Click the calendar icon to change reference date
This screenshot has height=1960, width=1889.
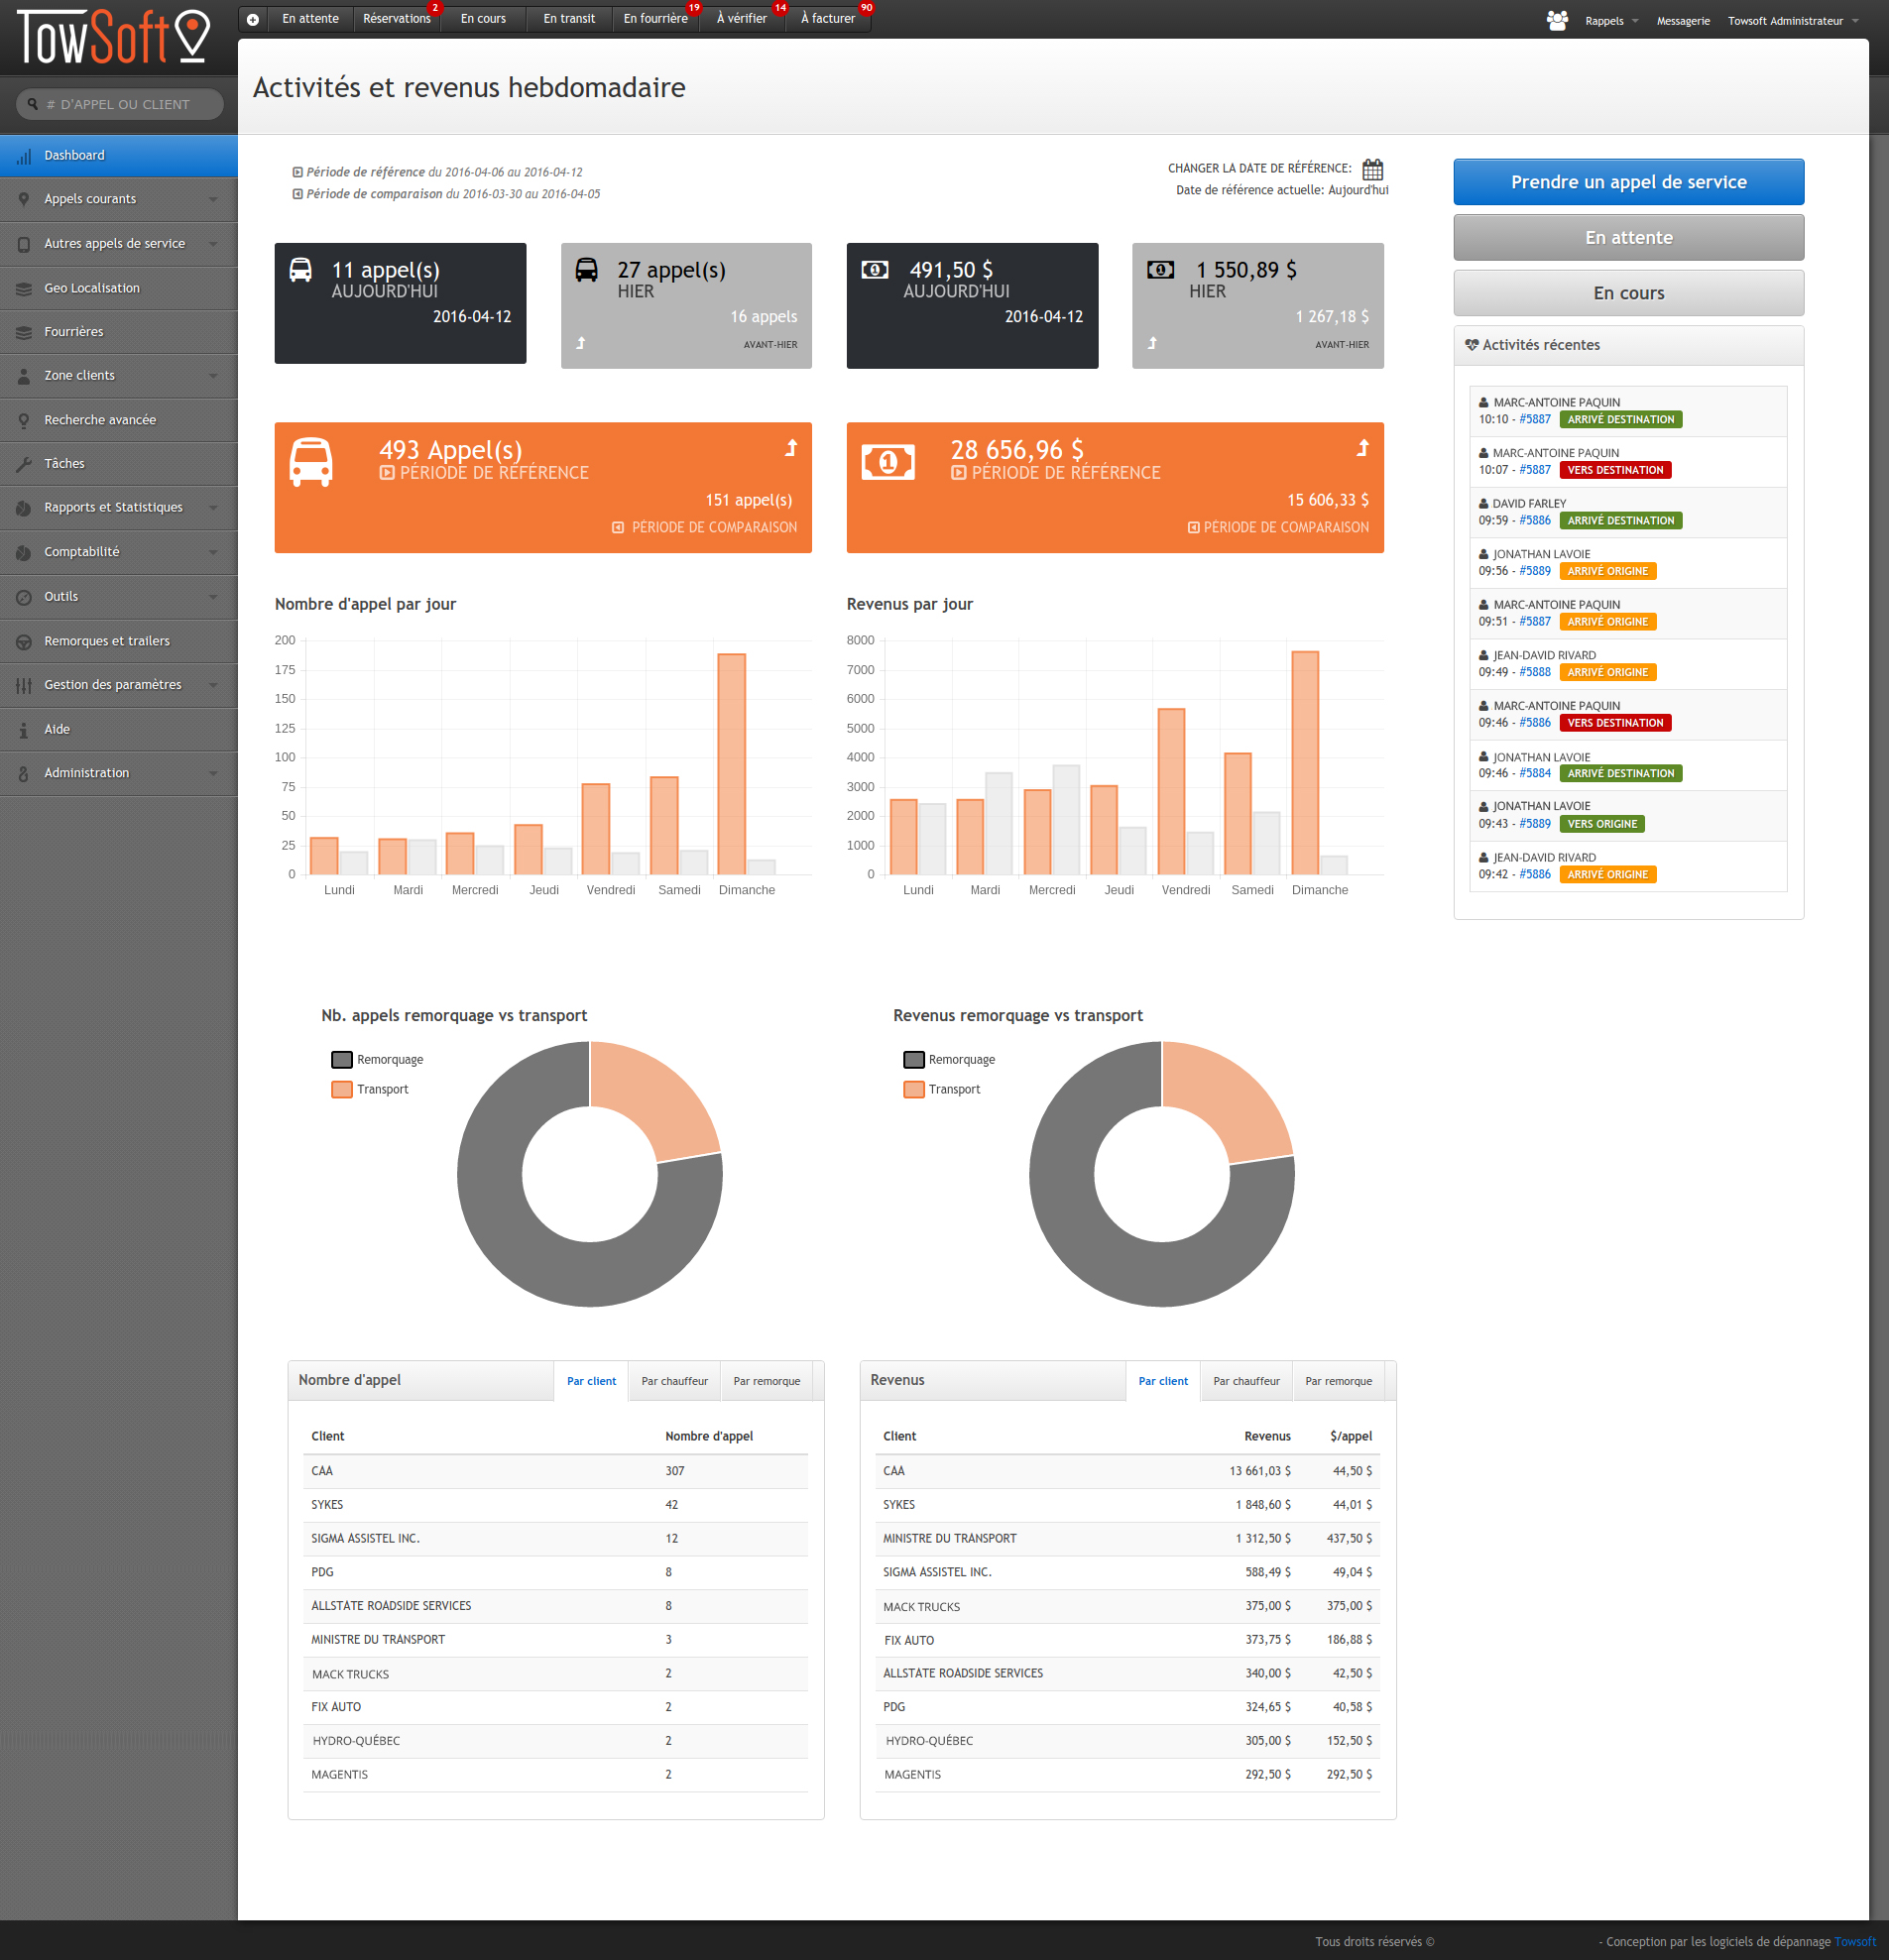pyautogui.click(x=1372, y=169)
